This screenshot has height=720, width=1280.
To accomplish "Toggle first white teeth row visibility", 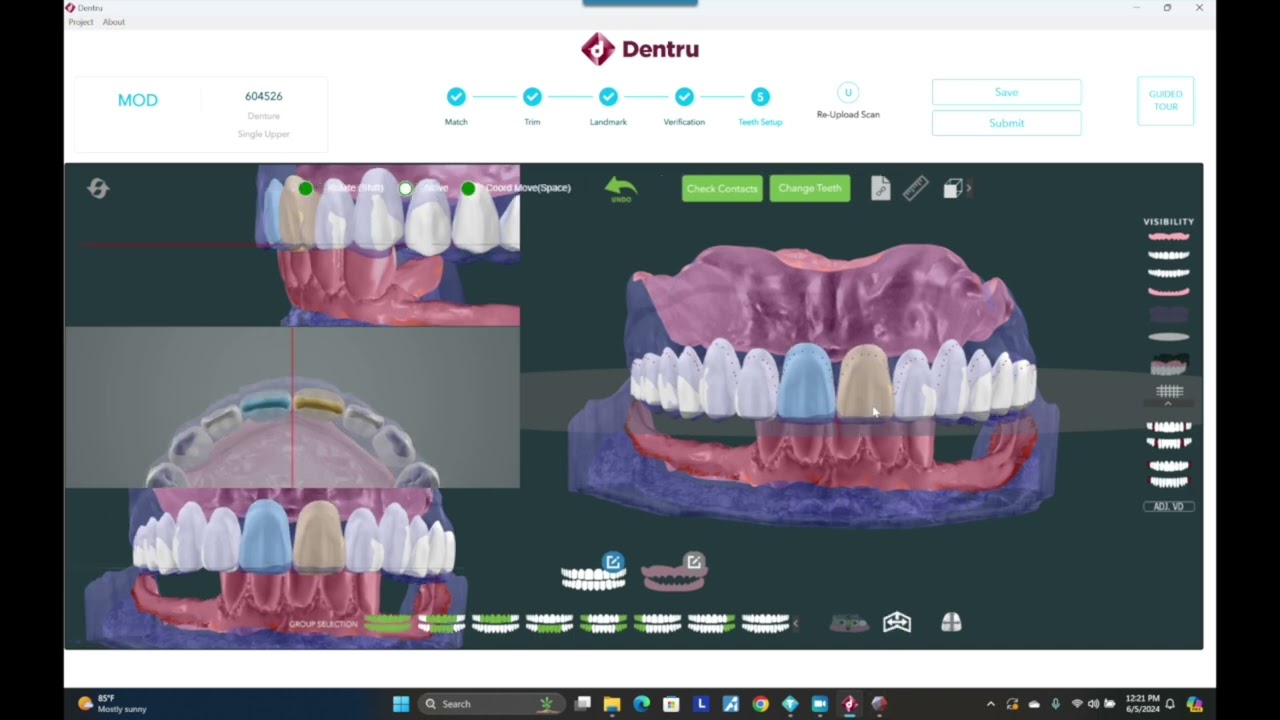I will click(x=1168, y=255).
